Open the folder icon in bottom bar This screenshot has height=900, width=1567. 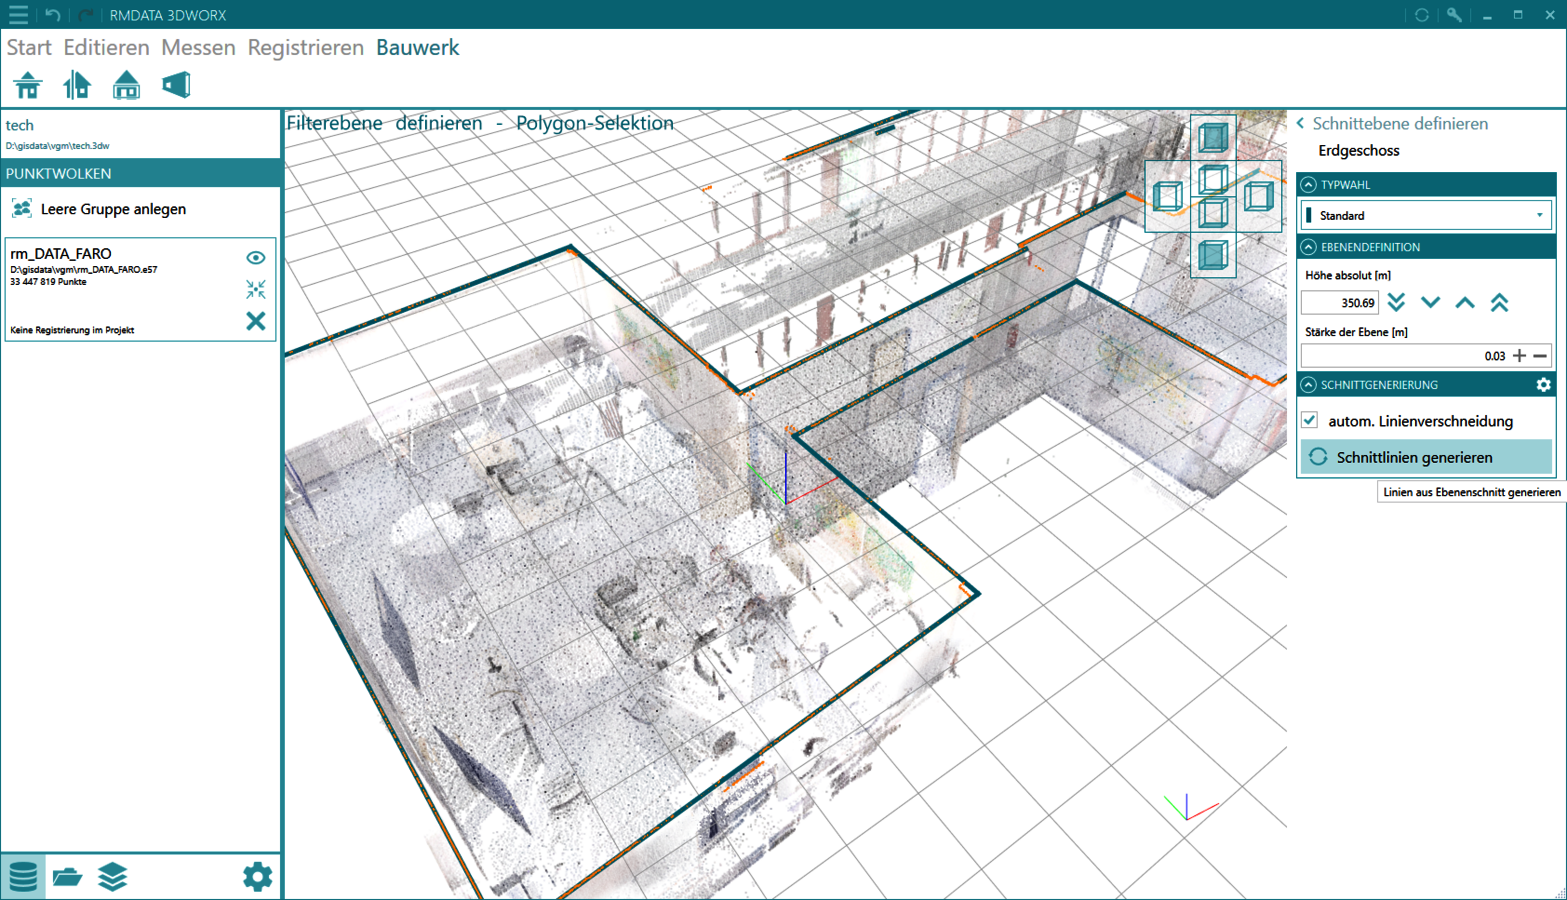67,877
